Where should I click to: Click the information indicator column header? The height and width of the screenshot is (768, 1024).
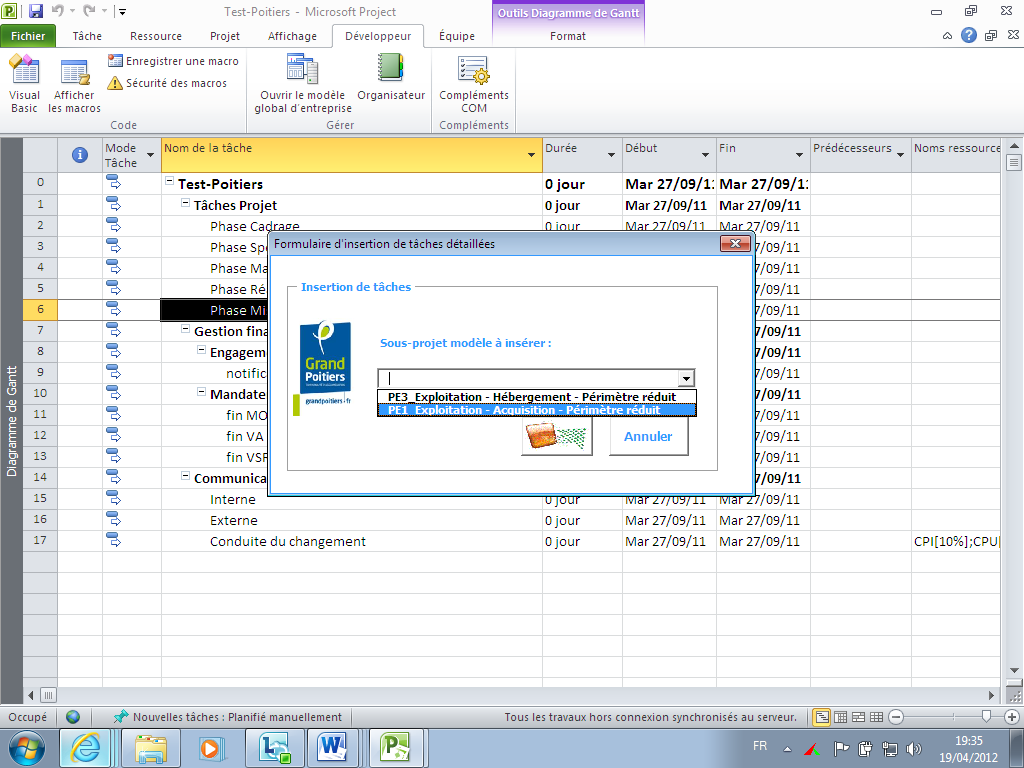[80, 155]
